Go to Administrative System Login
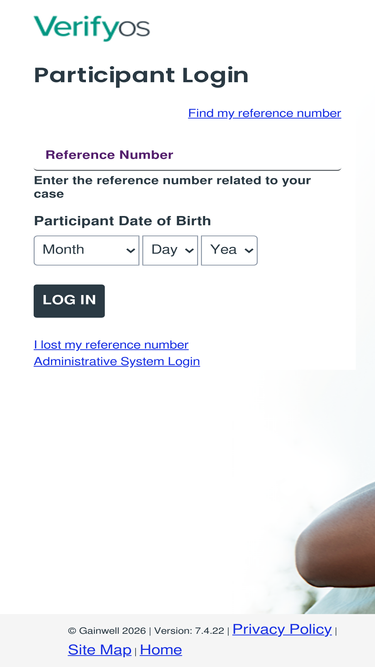Screen dimensions: 375x667 117,362
